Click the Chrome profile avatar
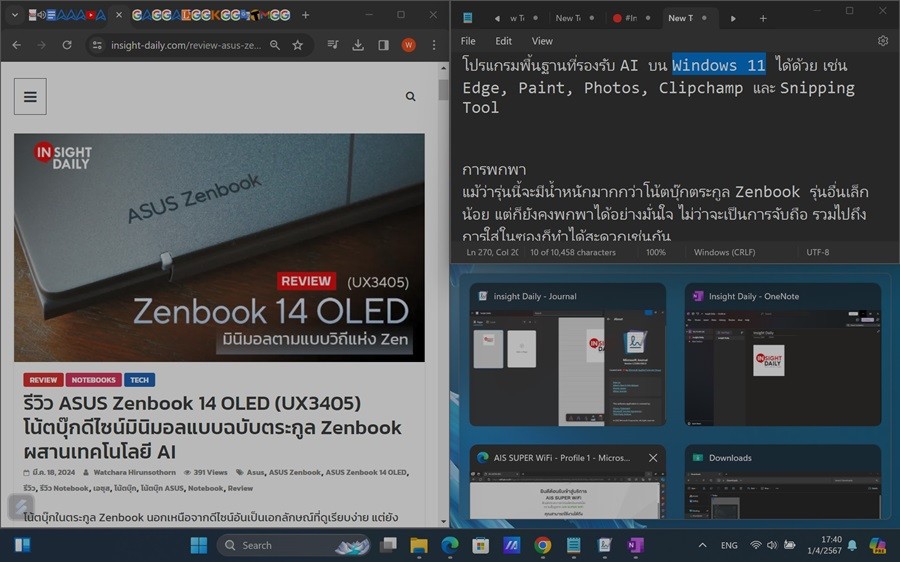This screenshot has height=562, width=900. pyautogui.click(x=408, y=45)
